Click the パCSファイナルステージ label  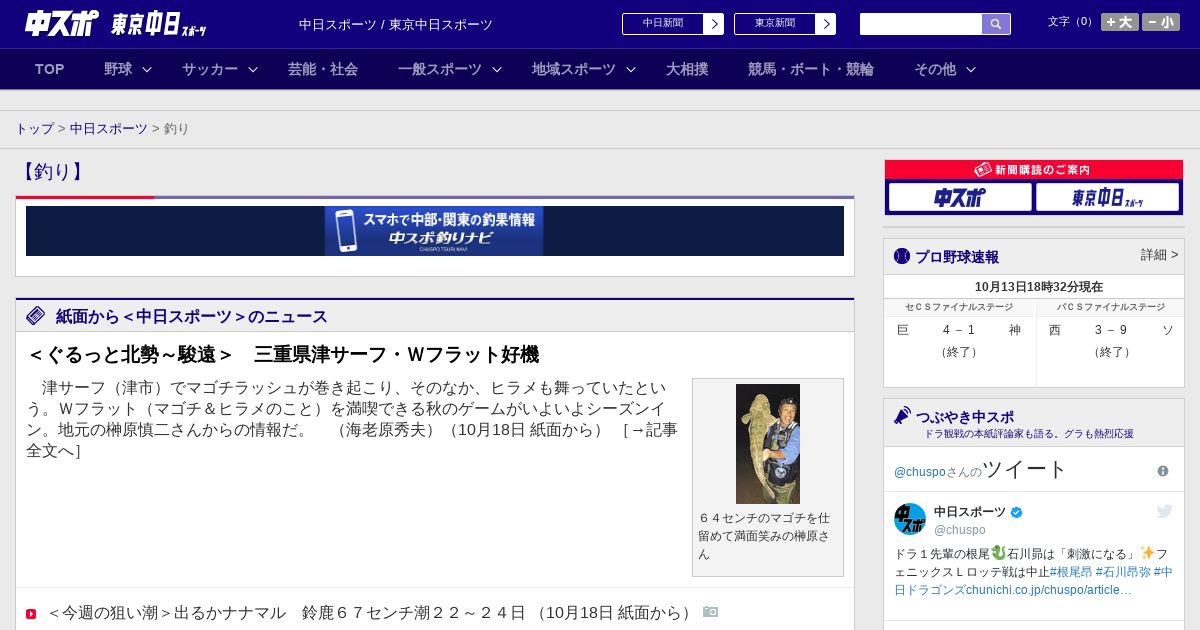(x=1111, y=307)
